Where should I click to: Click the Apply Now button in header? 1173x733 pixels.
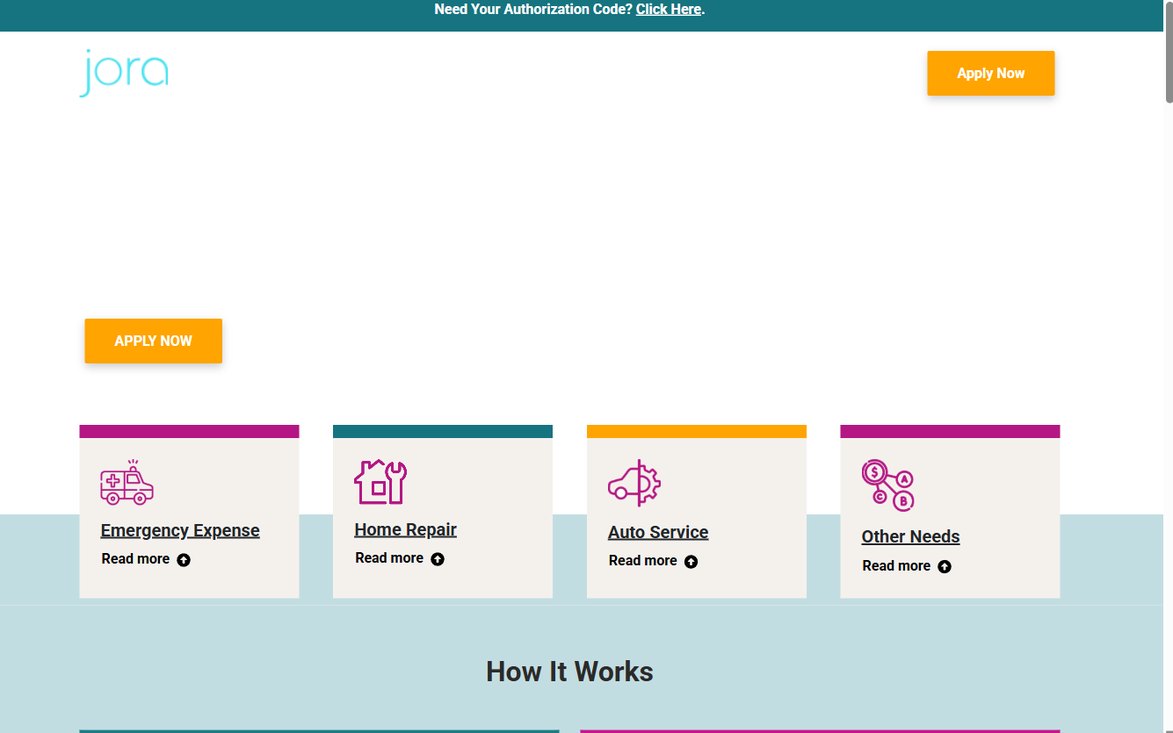point(990,73)
